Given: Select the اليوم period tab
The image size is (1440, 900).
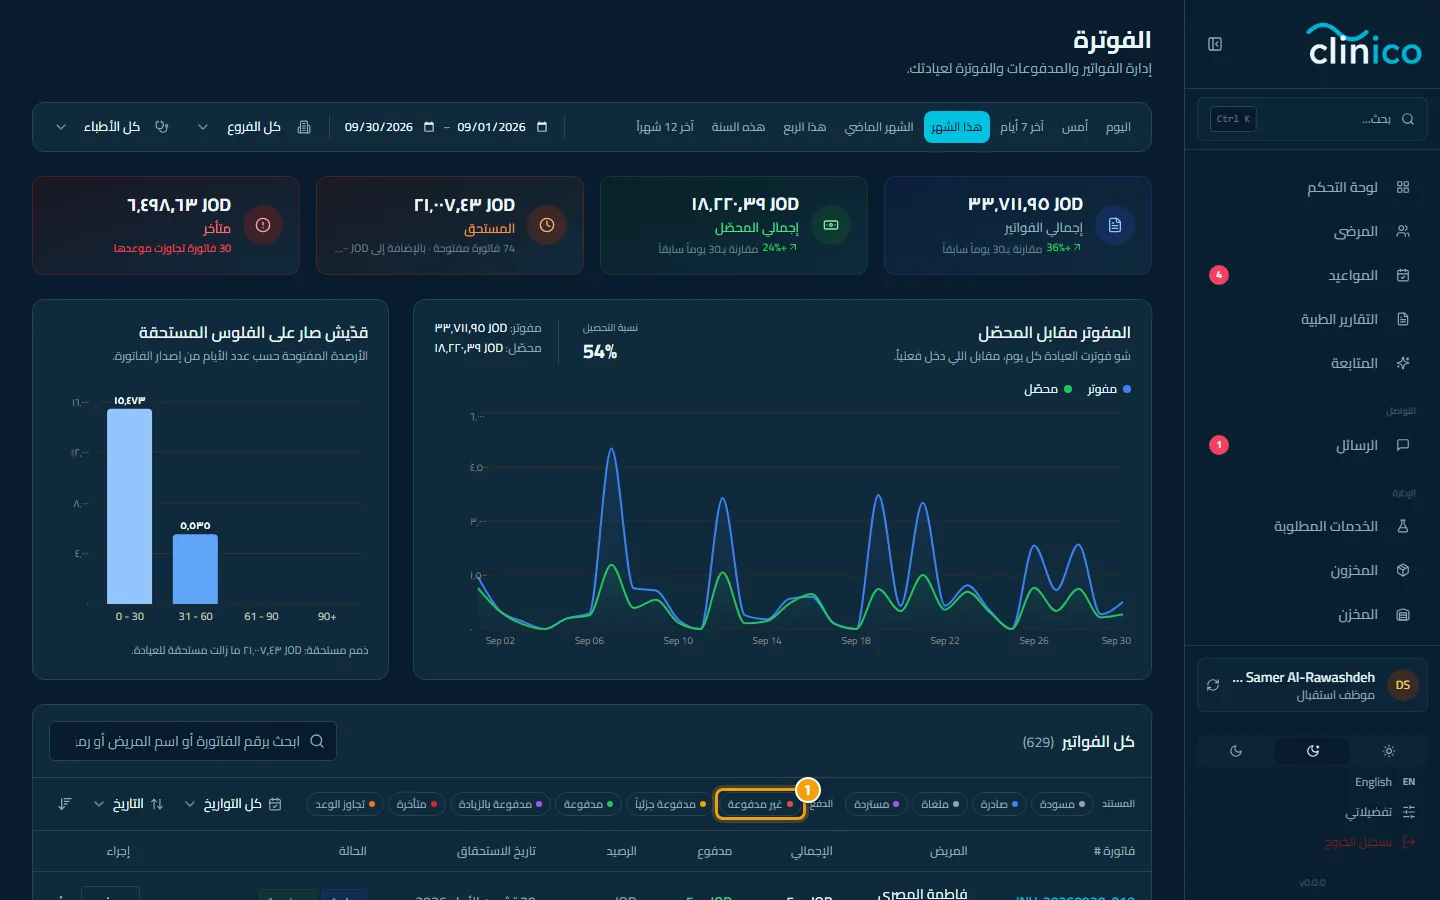Looking at the screenshot, I should pos(1118,127).
